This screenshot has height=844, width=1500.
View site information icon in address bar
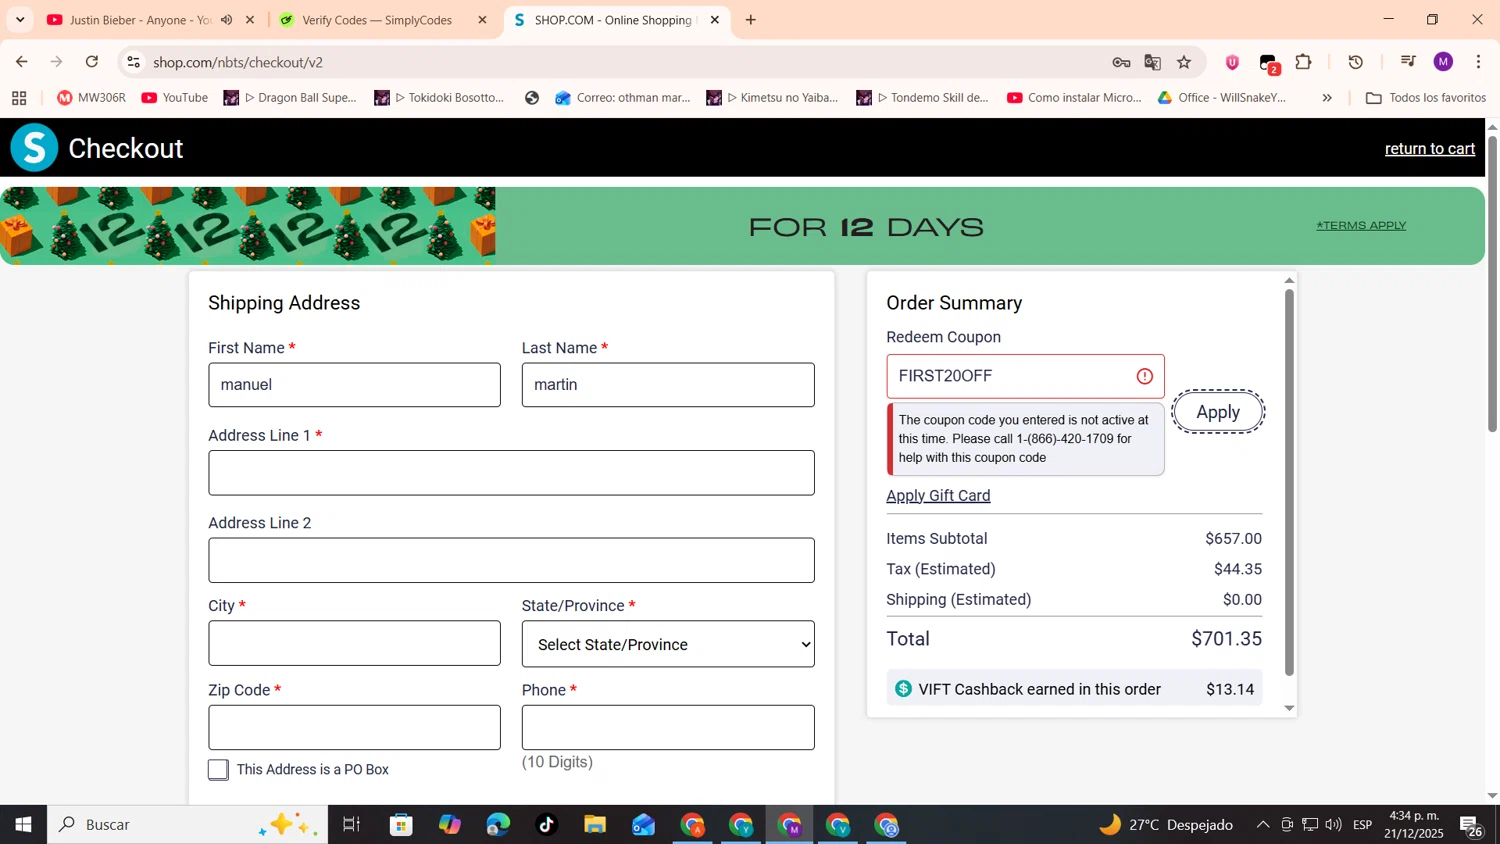click(133, 62)
